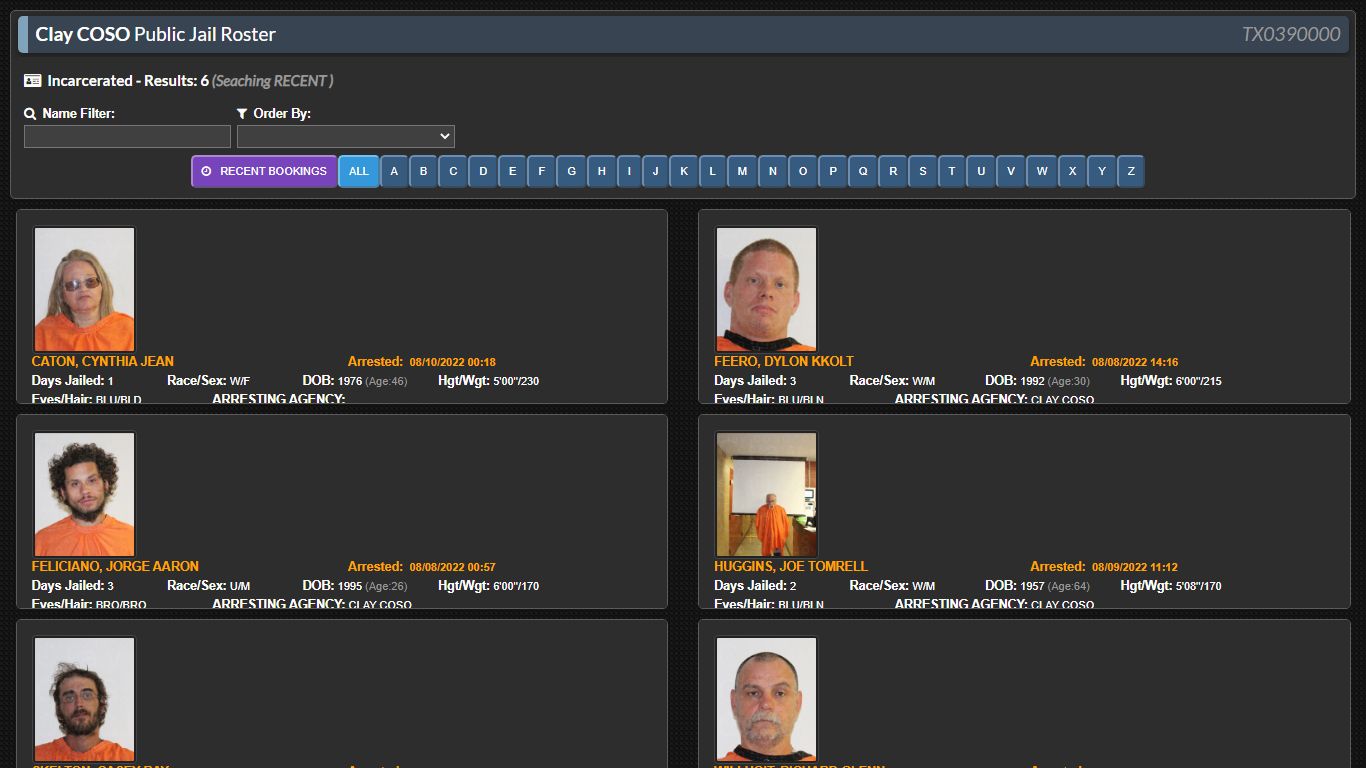Open Joe Tomrell Huggins' photo thumbnail

tap(766, 494)
